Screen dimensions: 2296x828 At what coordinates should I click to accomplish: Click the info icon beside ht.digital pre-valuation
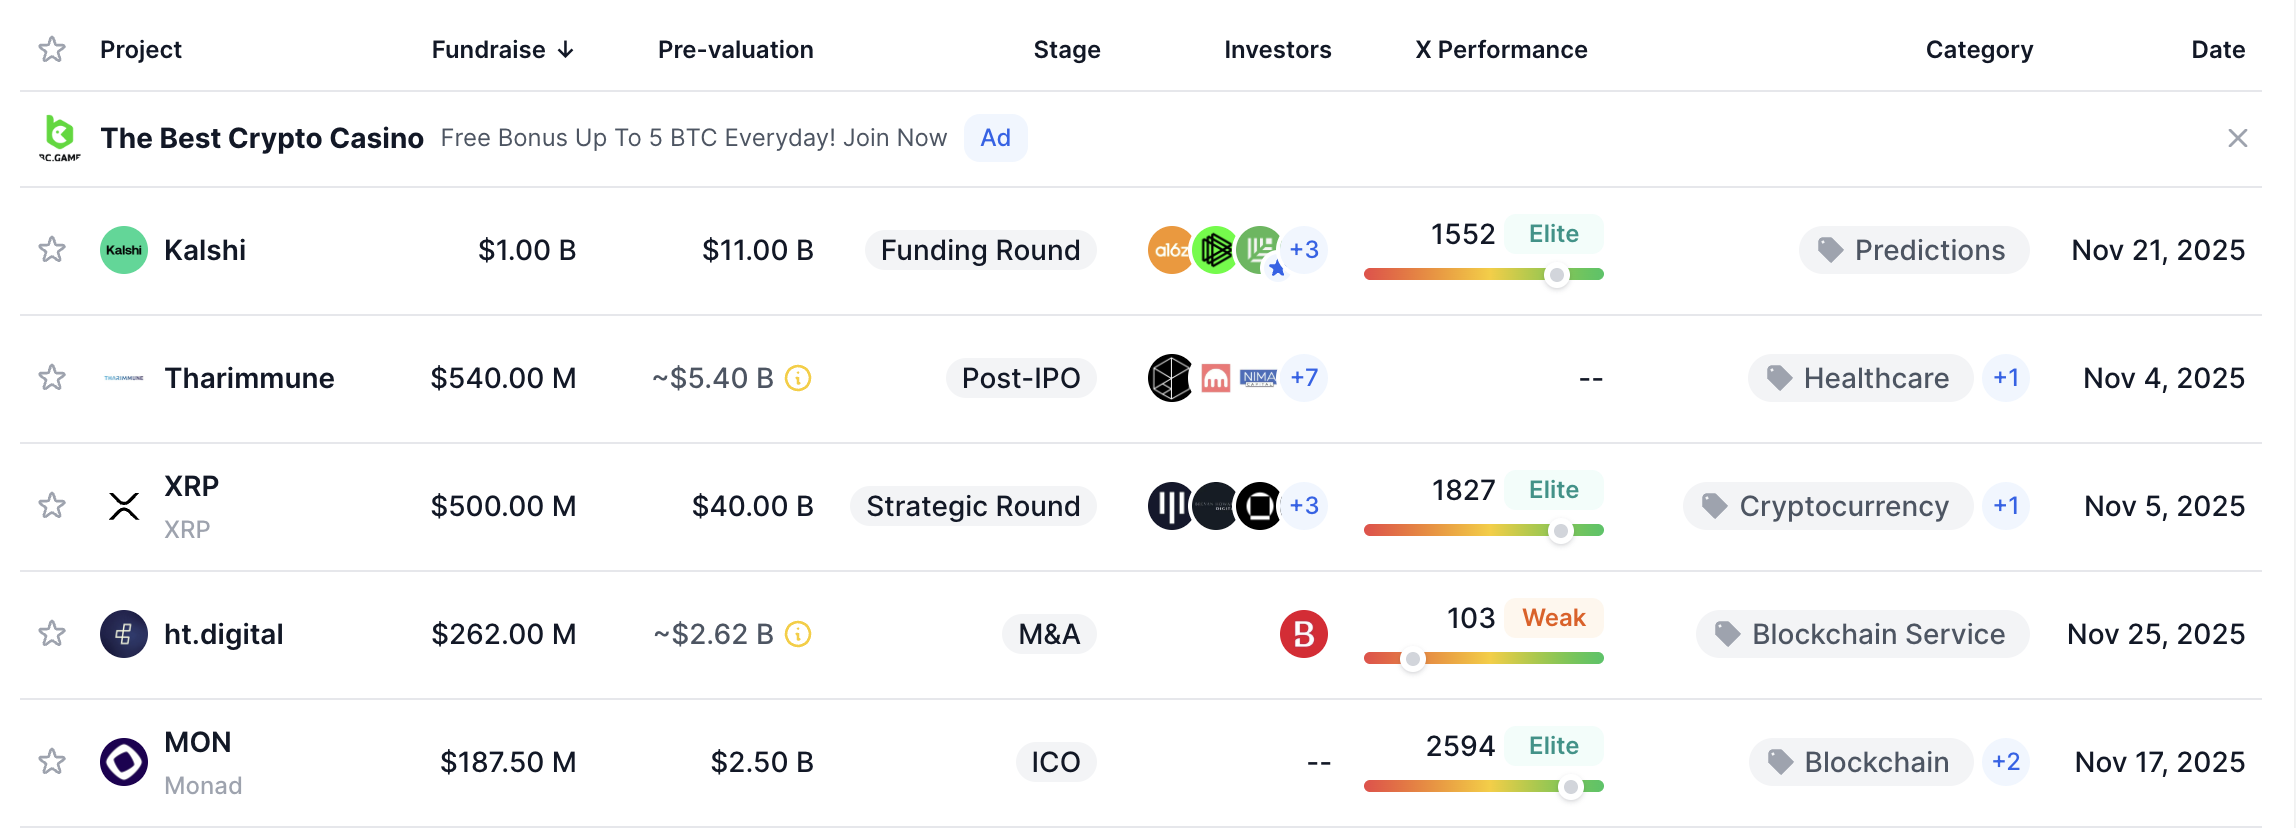(798, 634)
